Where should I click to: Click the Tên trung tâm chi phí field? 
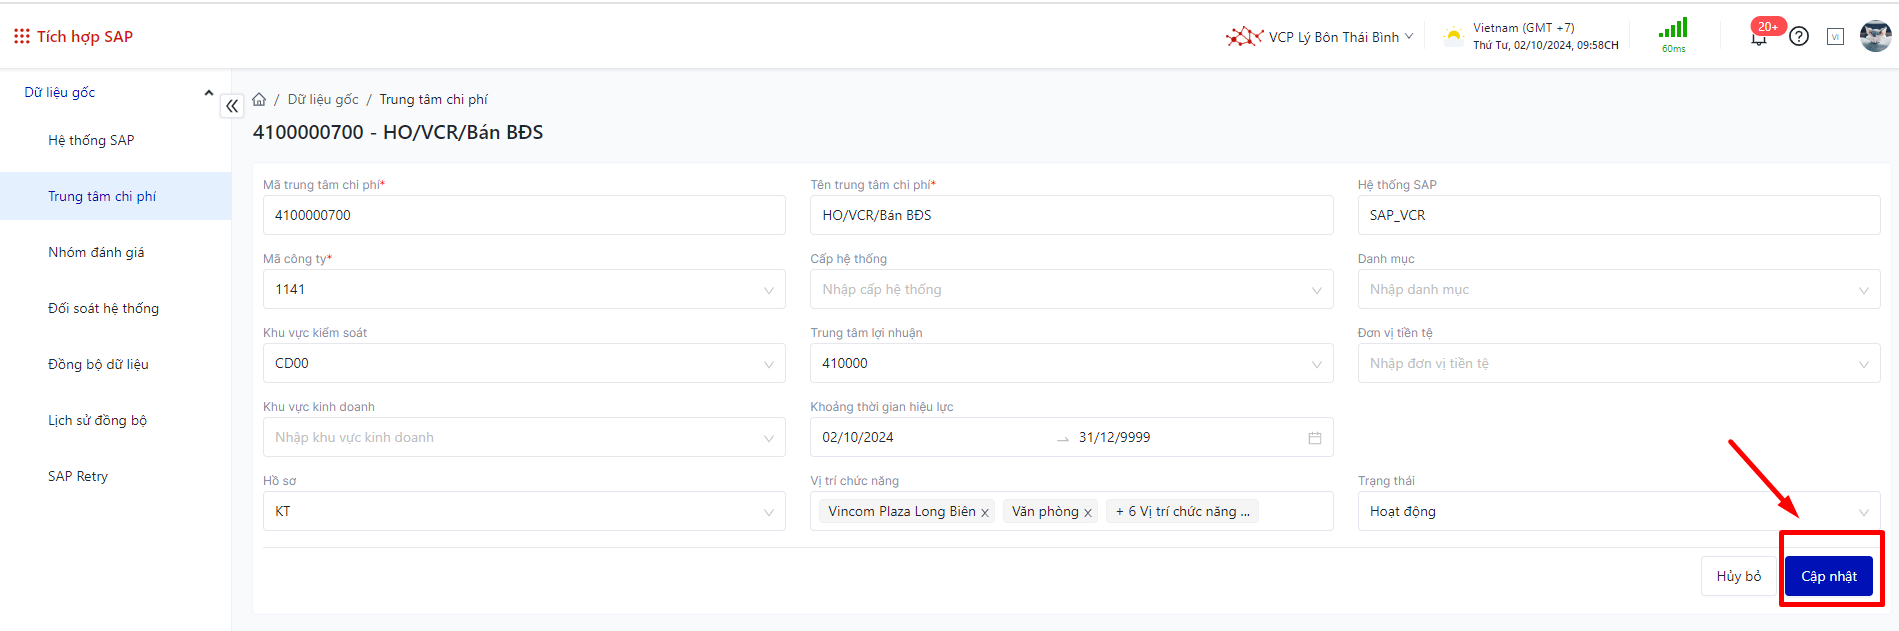tap(1070, 215)
